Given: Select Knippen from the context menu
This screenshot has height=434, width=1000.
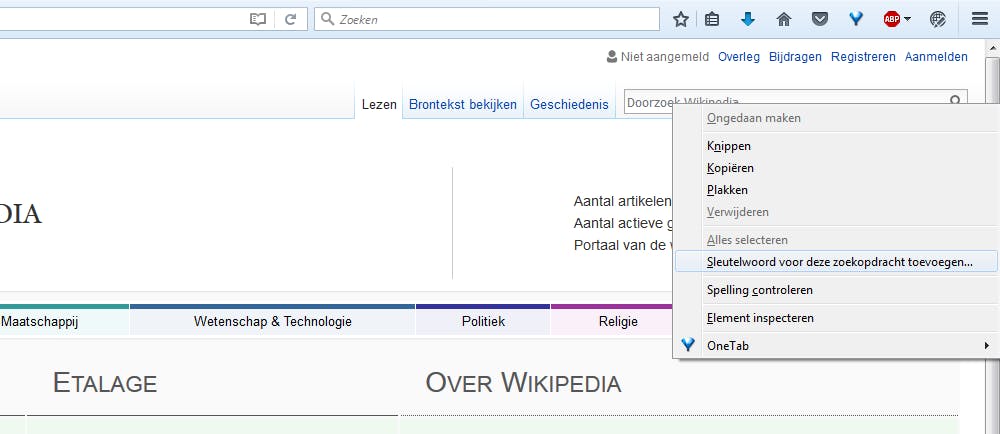Looking at the screenshot, I should click(x=835, y=146).
